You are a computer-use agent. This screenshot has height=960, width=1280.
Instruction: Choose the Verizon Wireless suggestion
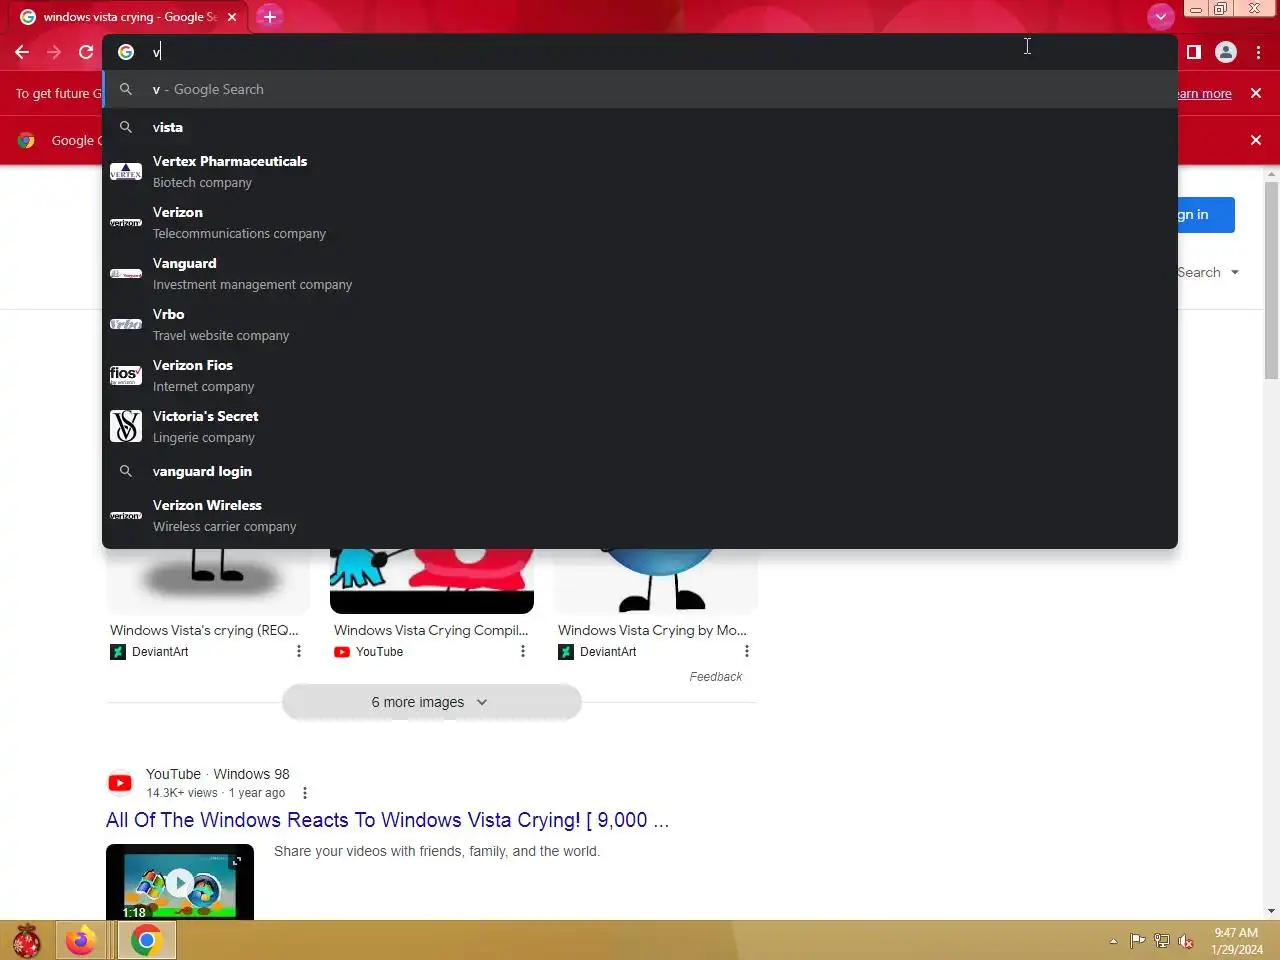(640, 516)
